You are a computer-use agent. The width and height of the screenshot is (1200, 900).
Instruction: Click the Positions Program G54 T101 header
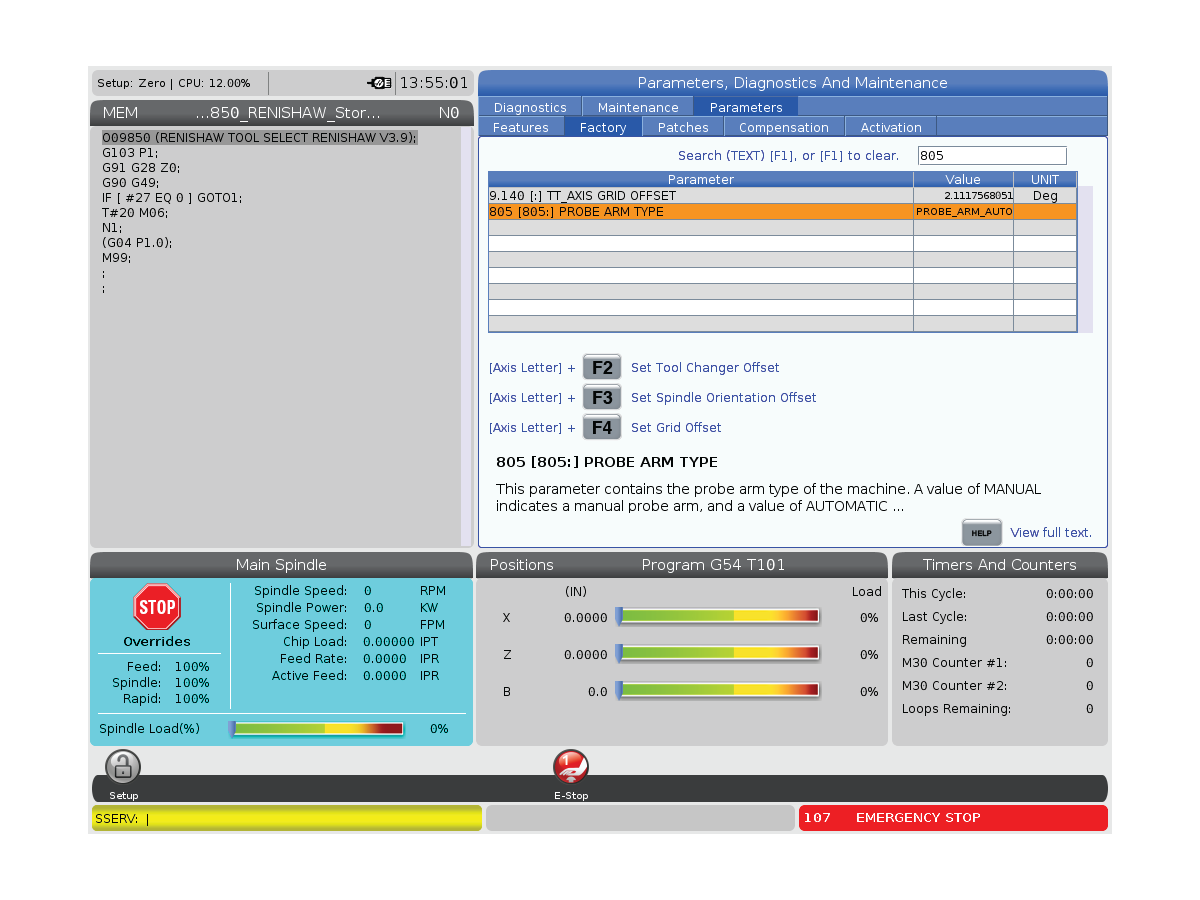(x=682, y=565)
